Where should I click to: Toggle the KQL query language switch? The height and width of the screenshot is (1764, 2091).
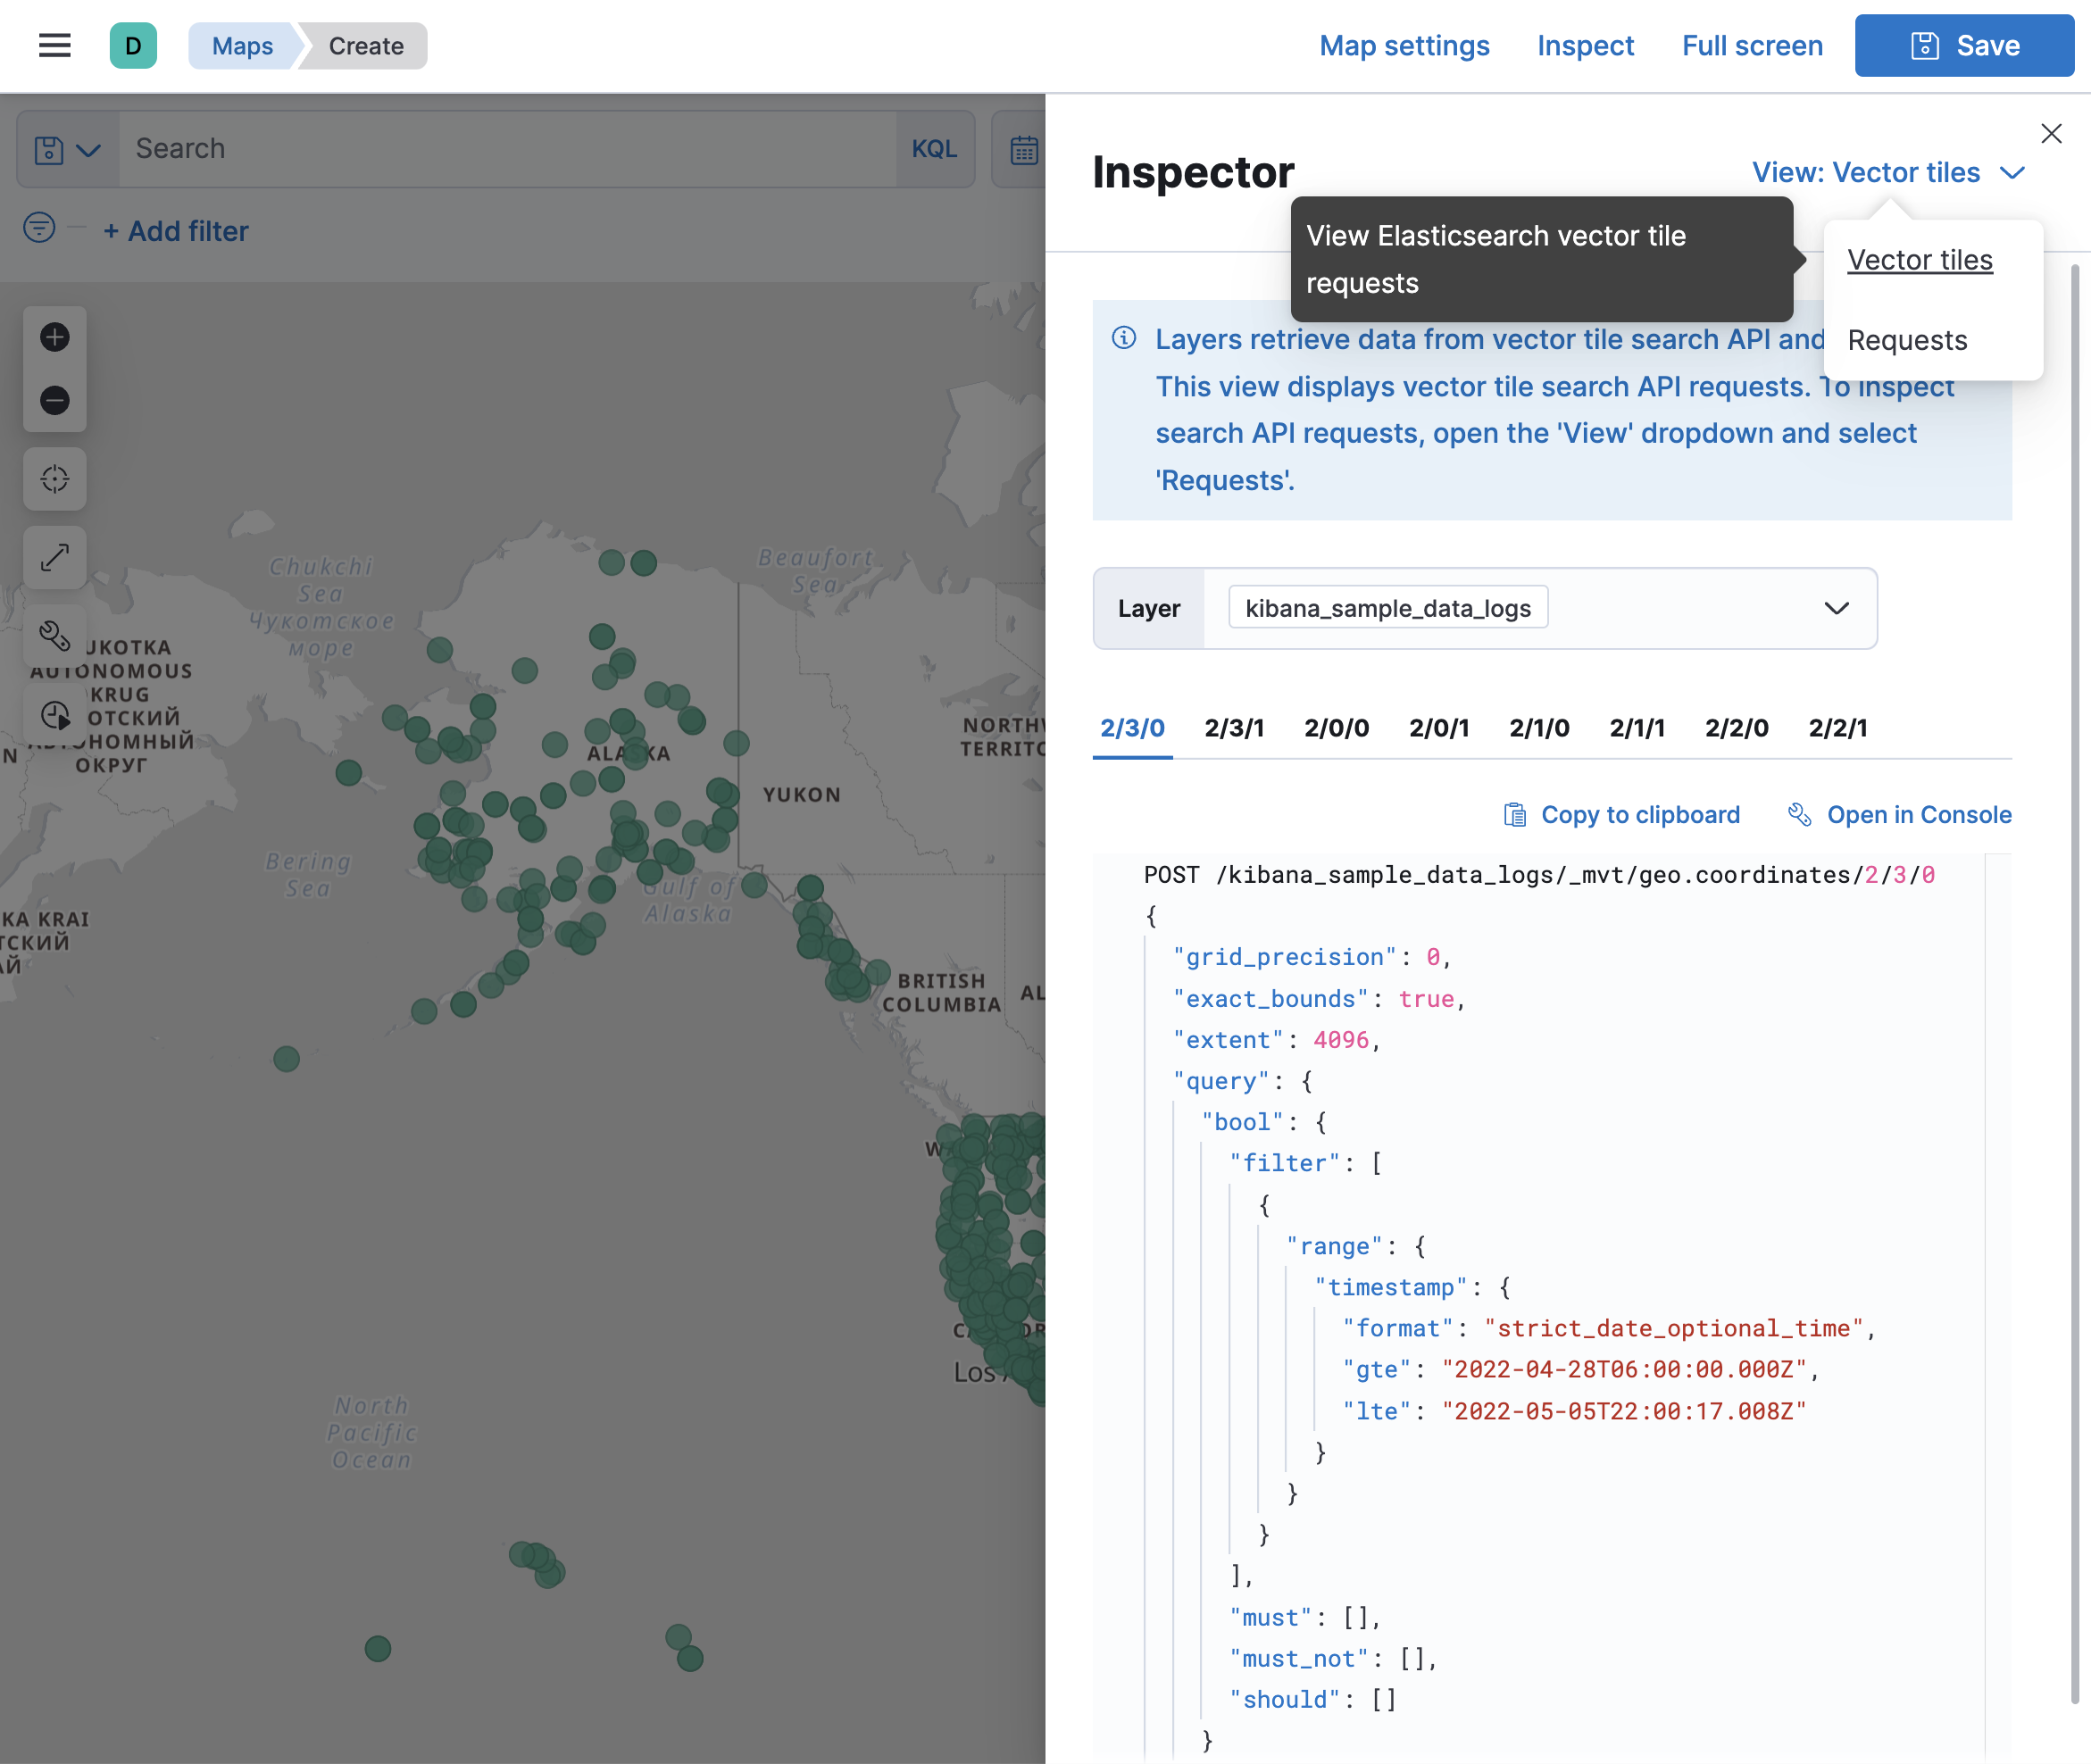(933, 149)
